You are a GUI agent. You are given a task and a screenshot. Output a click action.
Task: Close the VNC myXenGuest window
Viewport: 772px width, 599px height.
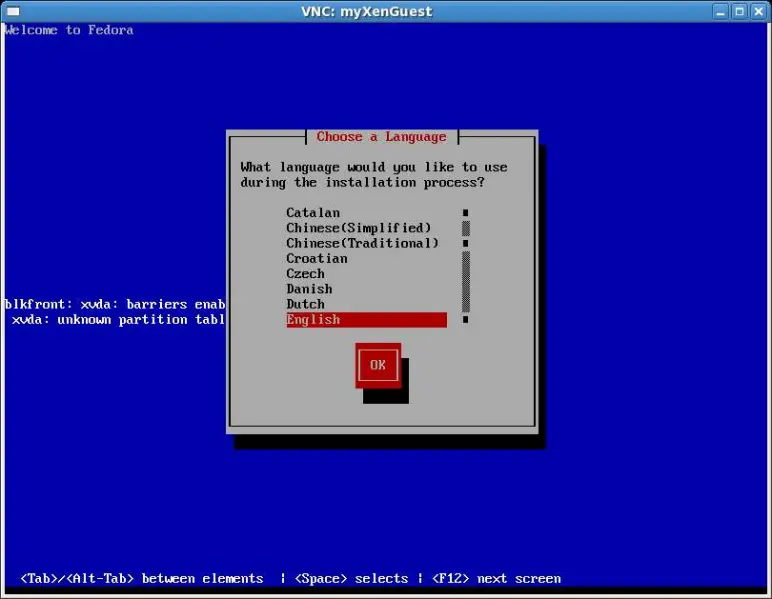757,11
